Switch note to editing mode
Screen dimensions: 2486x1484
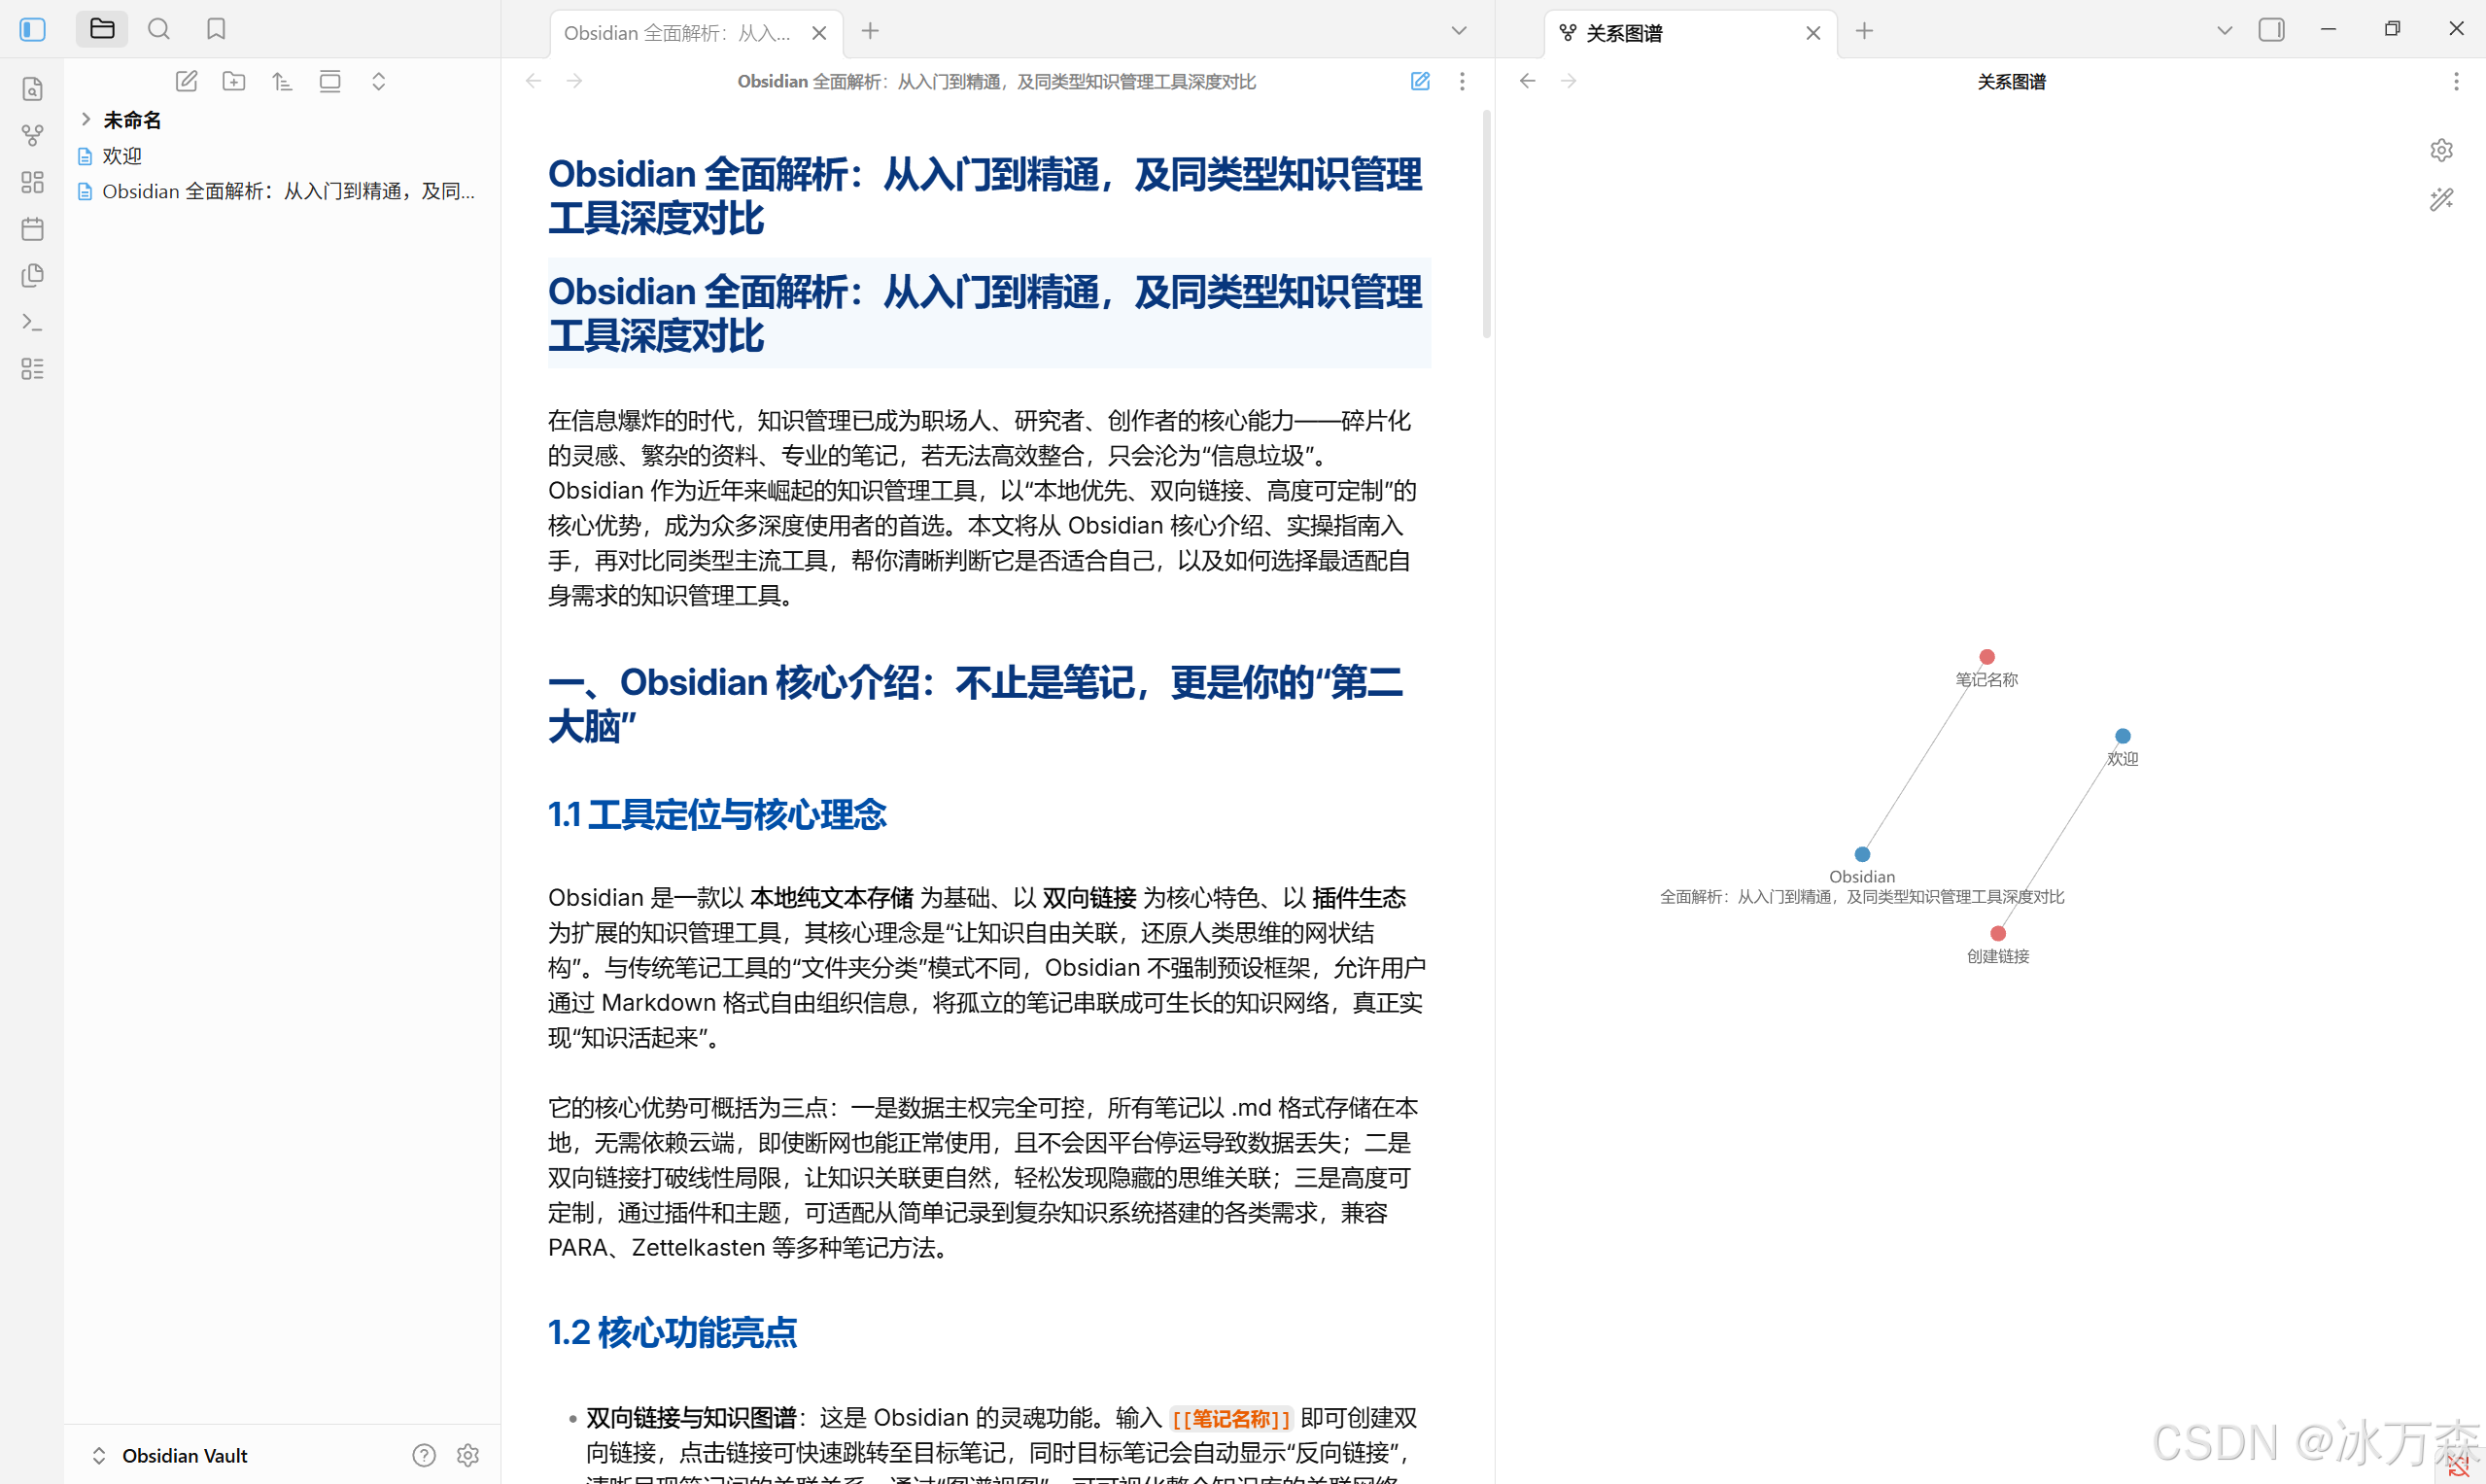1420,81
